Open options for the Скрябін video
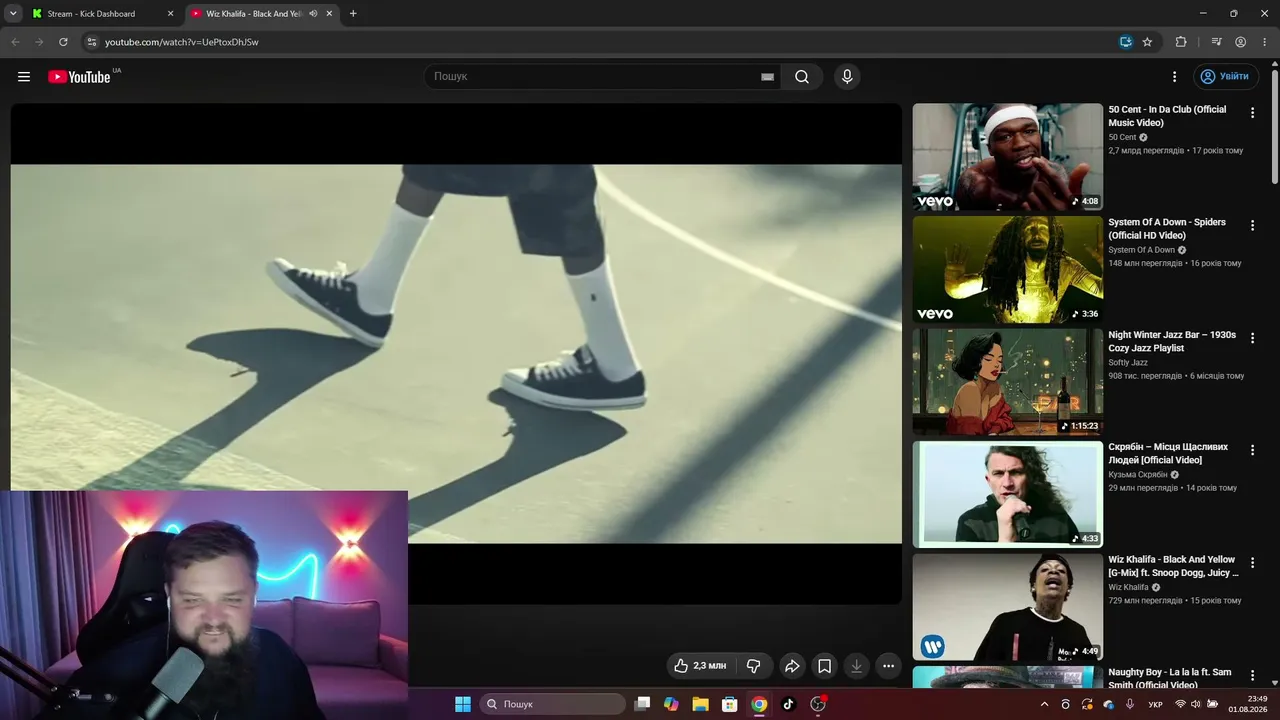The image size is (1280, 720). [1252, 451]
